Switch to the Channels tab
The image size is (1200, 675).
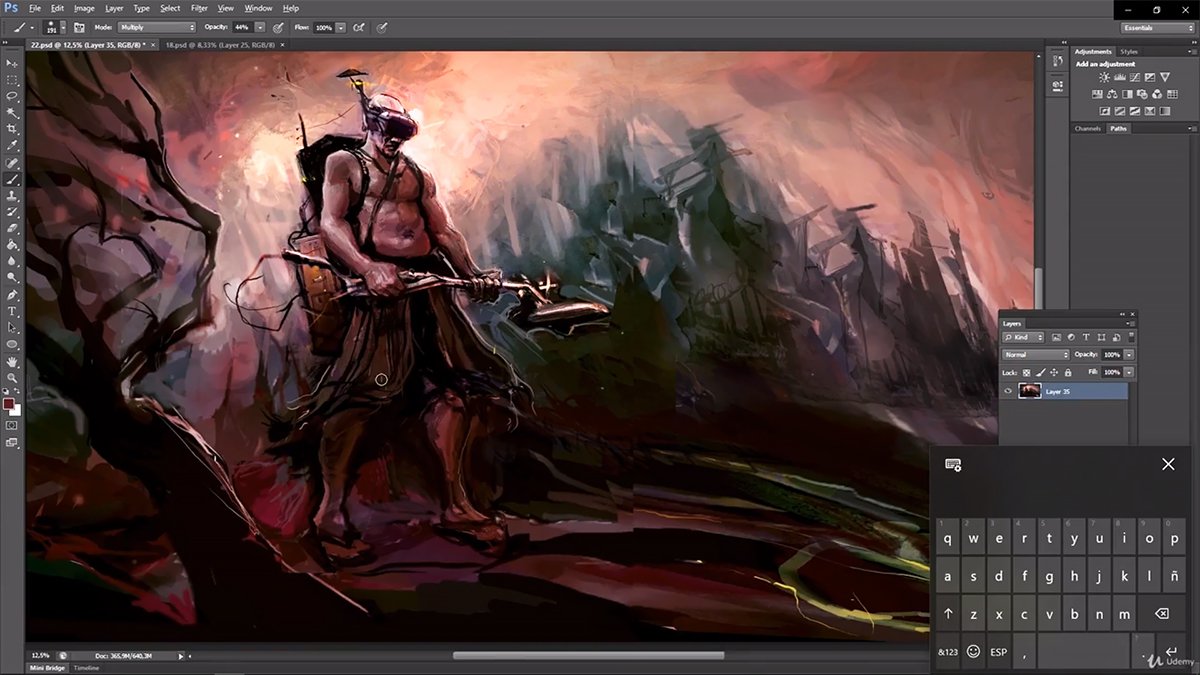pos(1087,129)
